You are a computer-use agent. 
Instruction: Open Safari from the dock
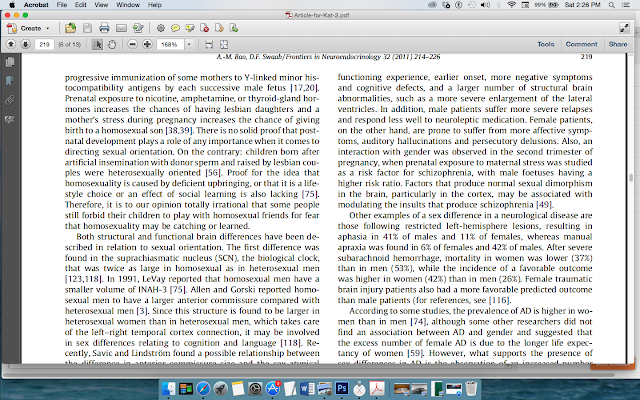tap(203, 389)
